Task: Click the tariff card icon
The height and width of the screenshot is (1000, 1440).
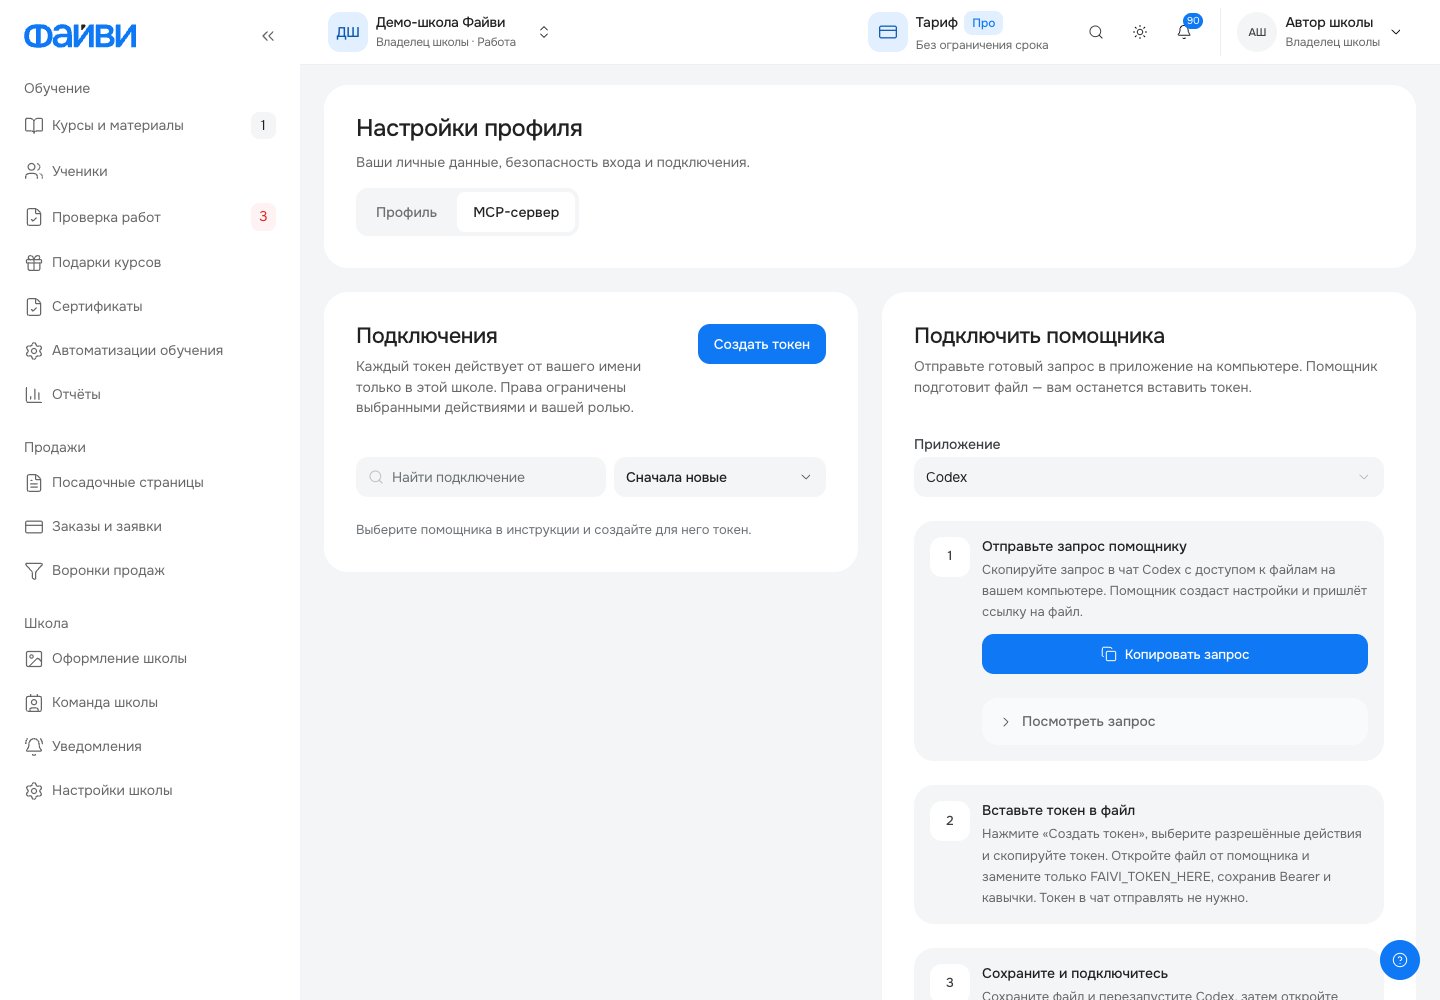Action: pos(888,32)
